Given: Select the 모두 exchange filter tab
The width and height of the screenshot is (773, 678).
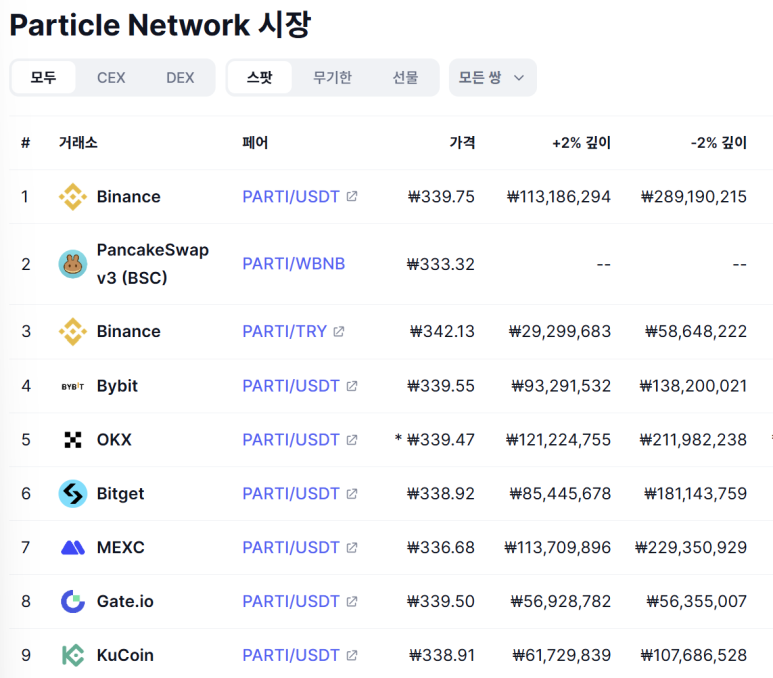Looking at the screenshot, I should point(43,77).
